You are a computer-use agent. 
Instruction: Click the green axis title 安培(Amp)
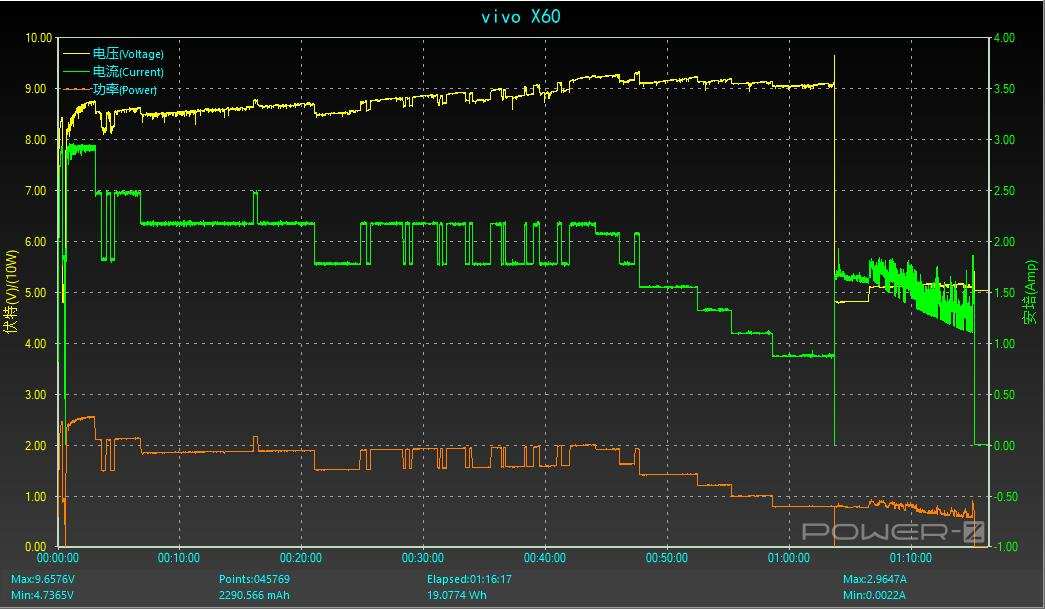point(1032,292)
